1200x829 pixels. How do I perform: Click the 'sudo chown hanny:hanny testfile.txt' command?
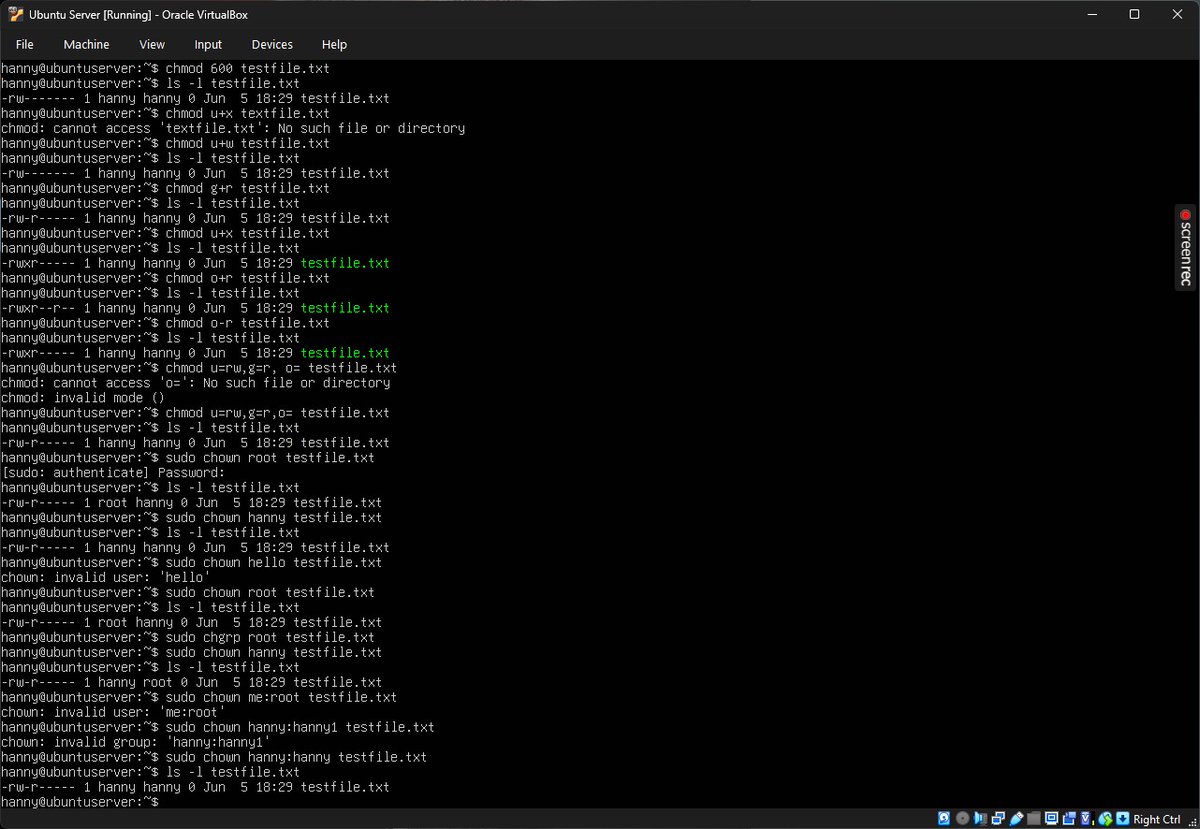296,757
